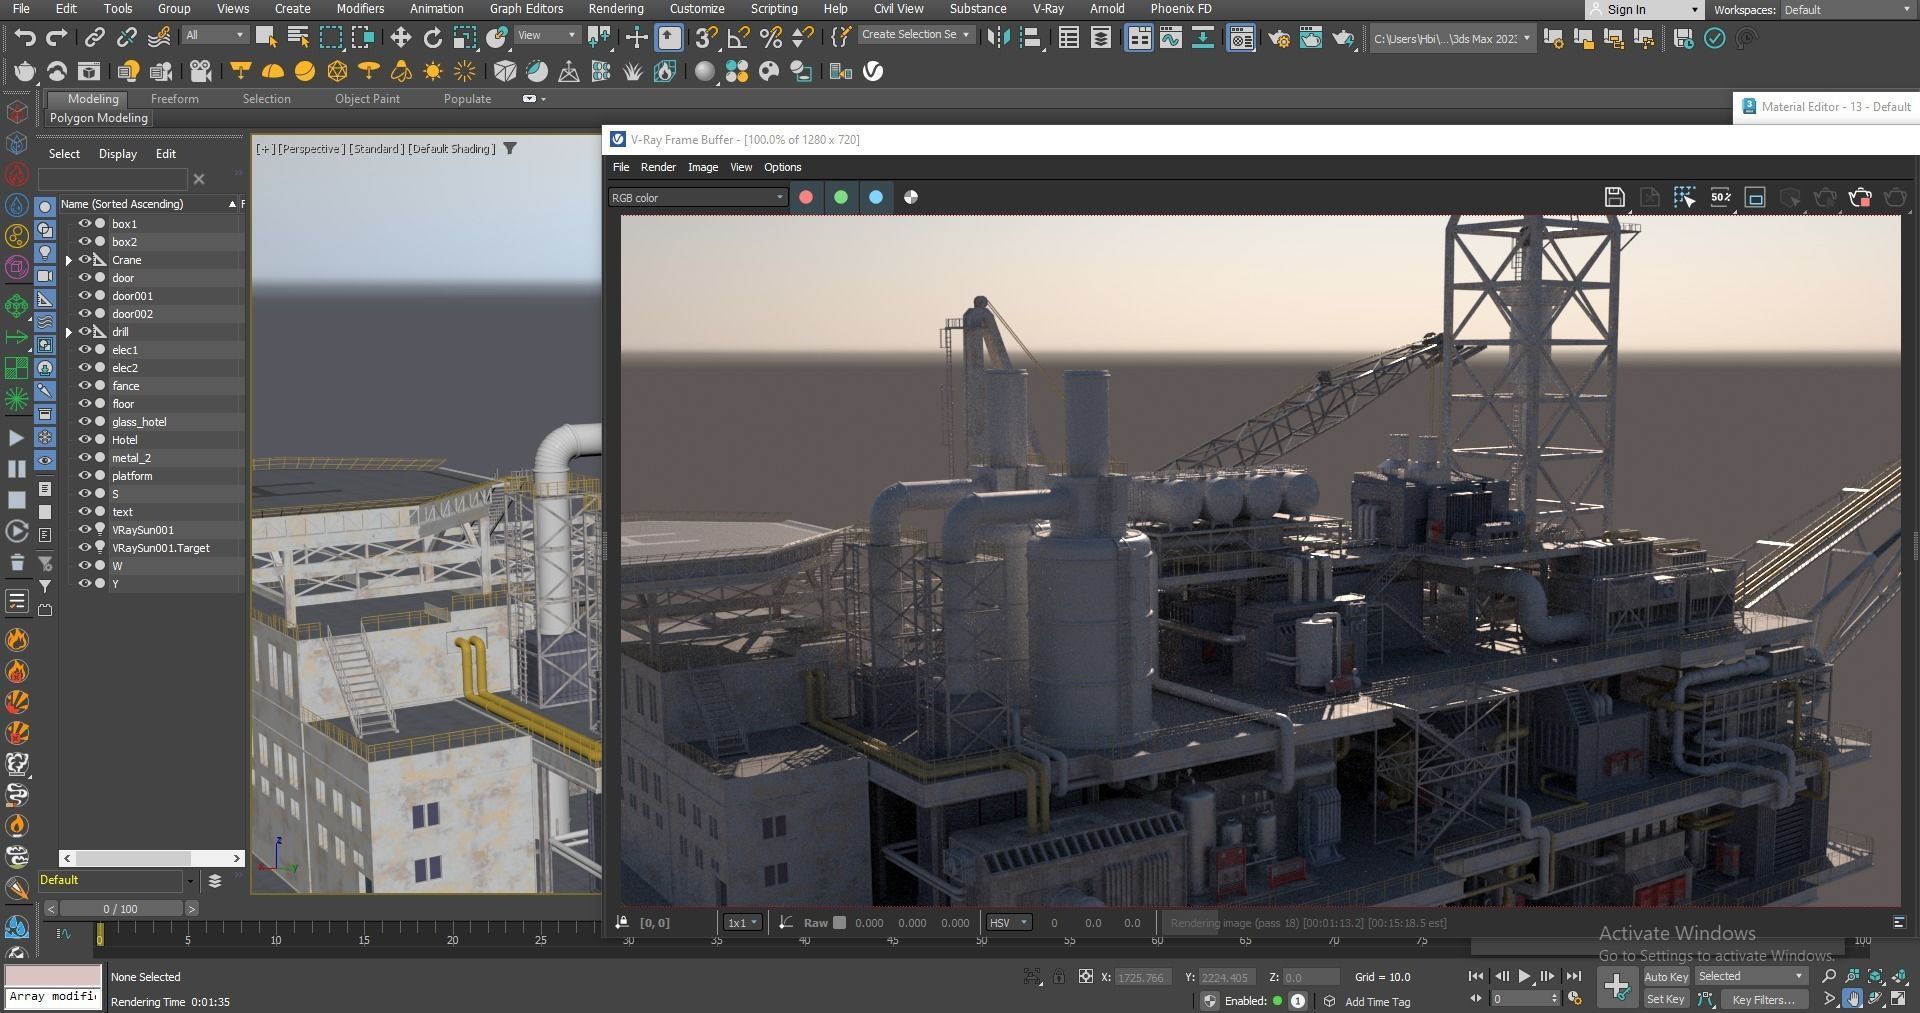
Task: Switch to the Freeform ribbon tab
Action: pyautogui.click(x=175, y=99)
